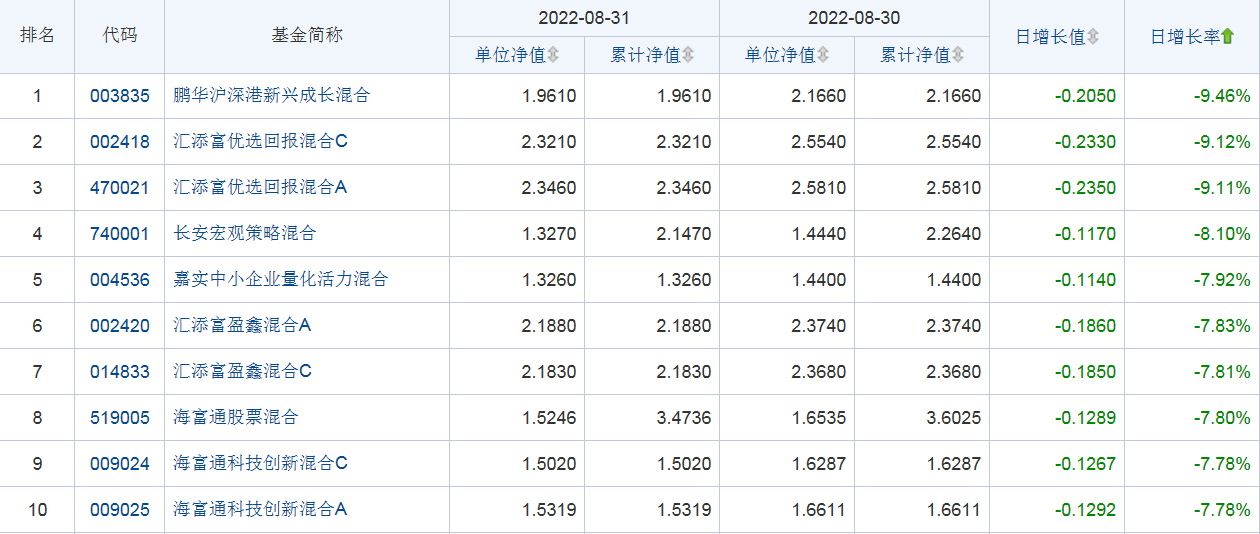Select the -0.1267 daily growth value
Image resolution: width=1260 pixels, height=534 pixels.
(x=1085, y=464)
